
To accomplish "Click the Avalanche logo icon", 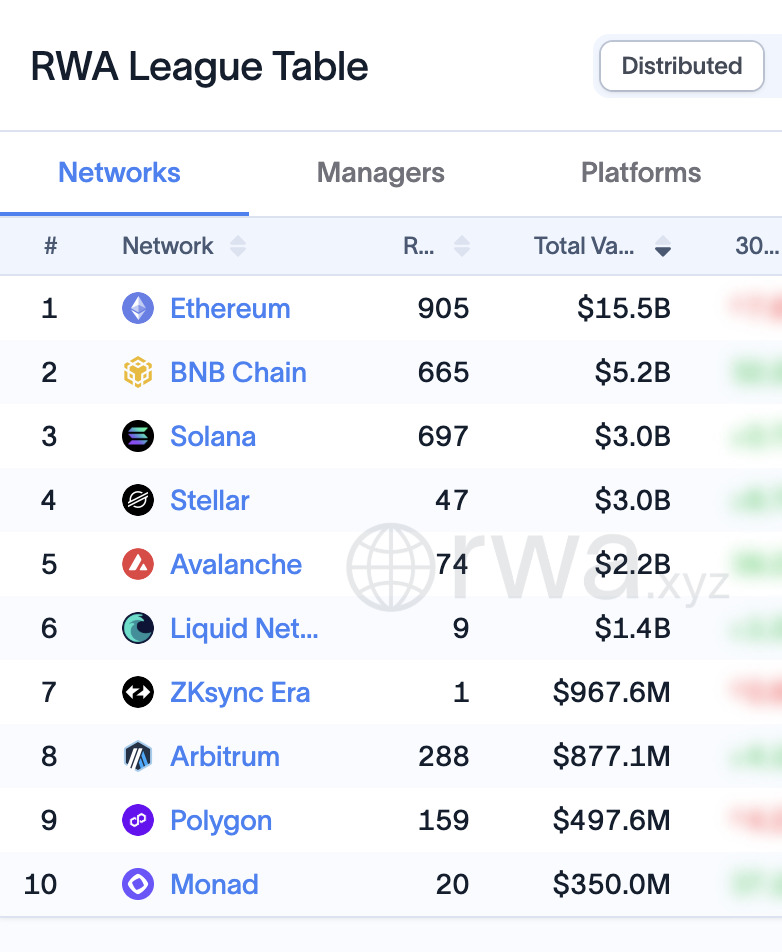I will click(138, 564).
